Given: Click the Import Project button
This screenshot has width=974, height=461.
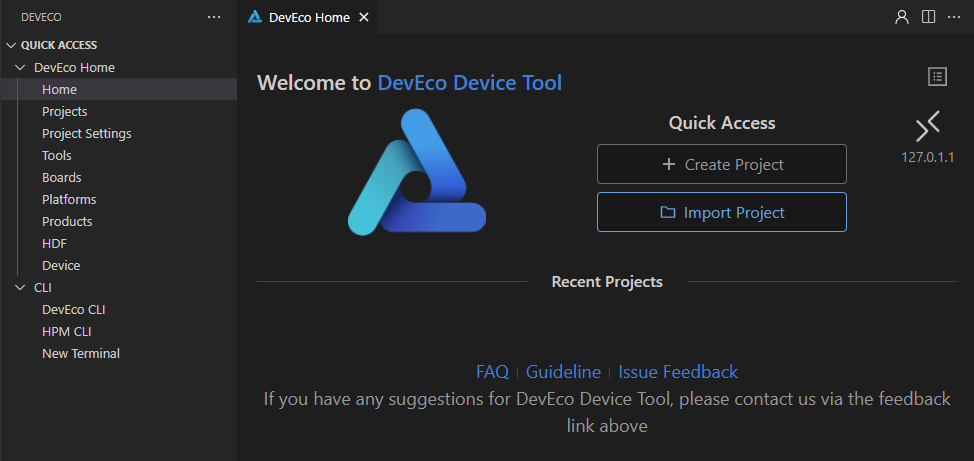Looking at the screenshot, I should (x=721, y=212).
